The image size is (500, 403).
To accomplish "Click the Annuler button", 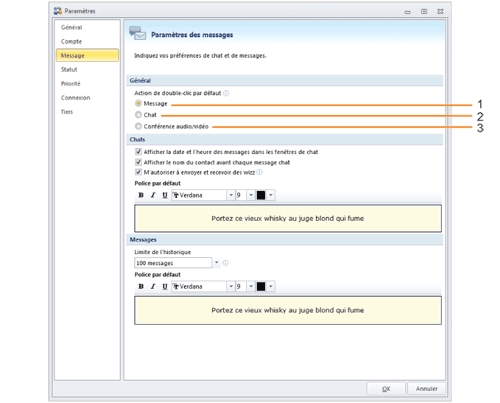I will (426, 389).
